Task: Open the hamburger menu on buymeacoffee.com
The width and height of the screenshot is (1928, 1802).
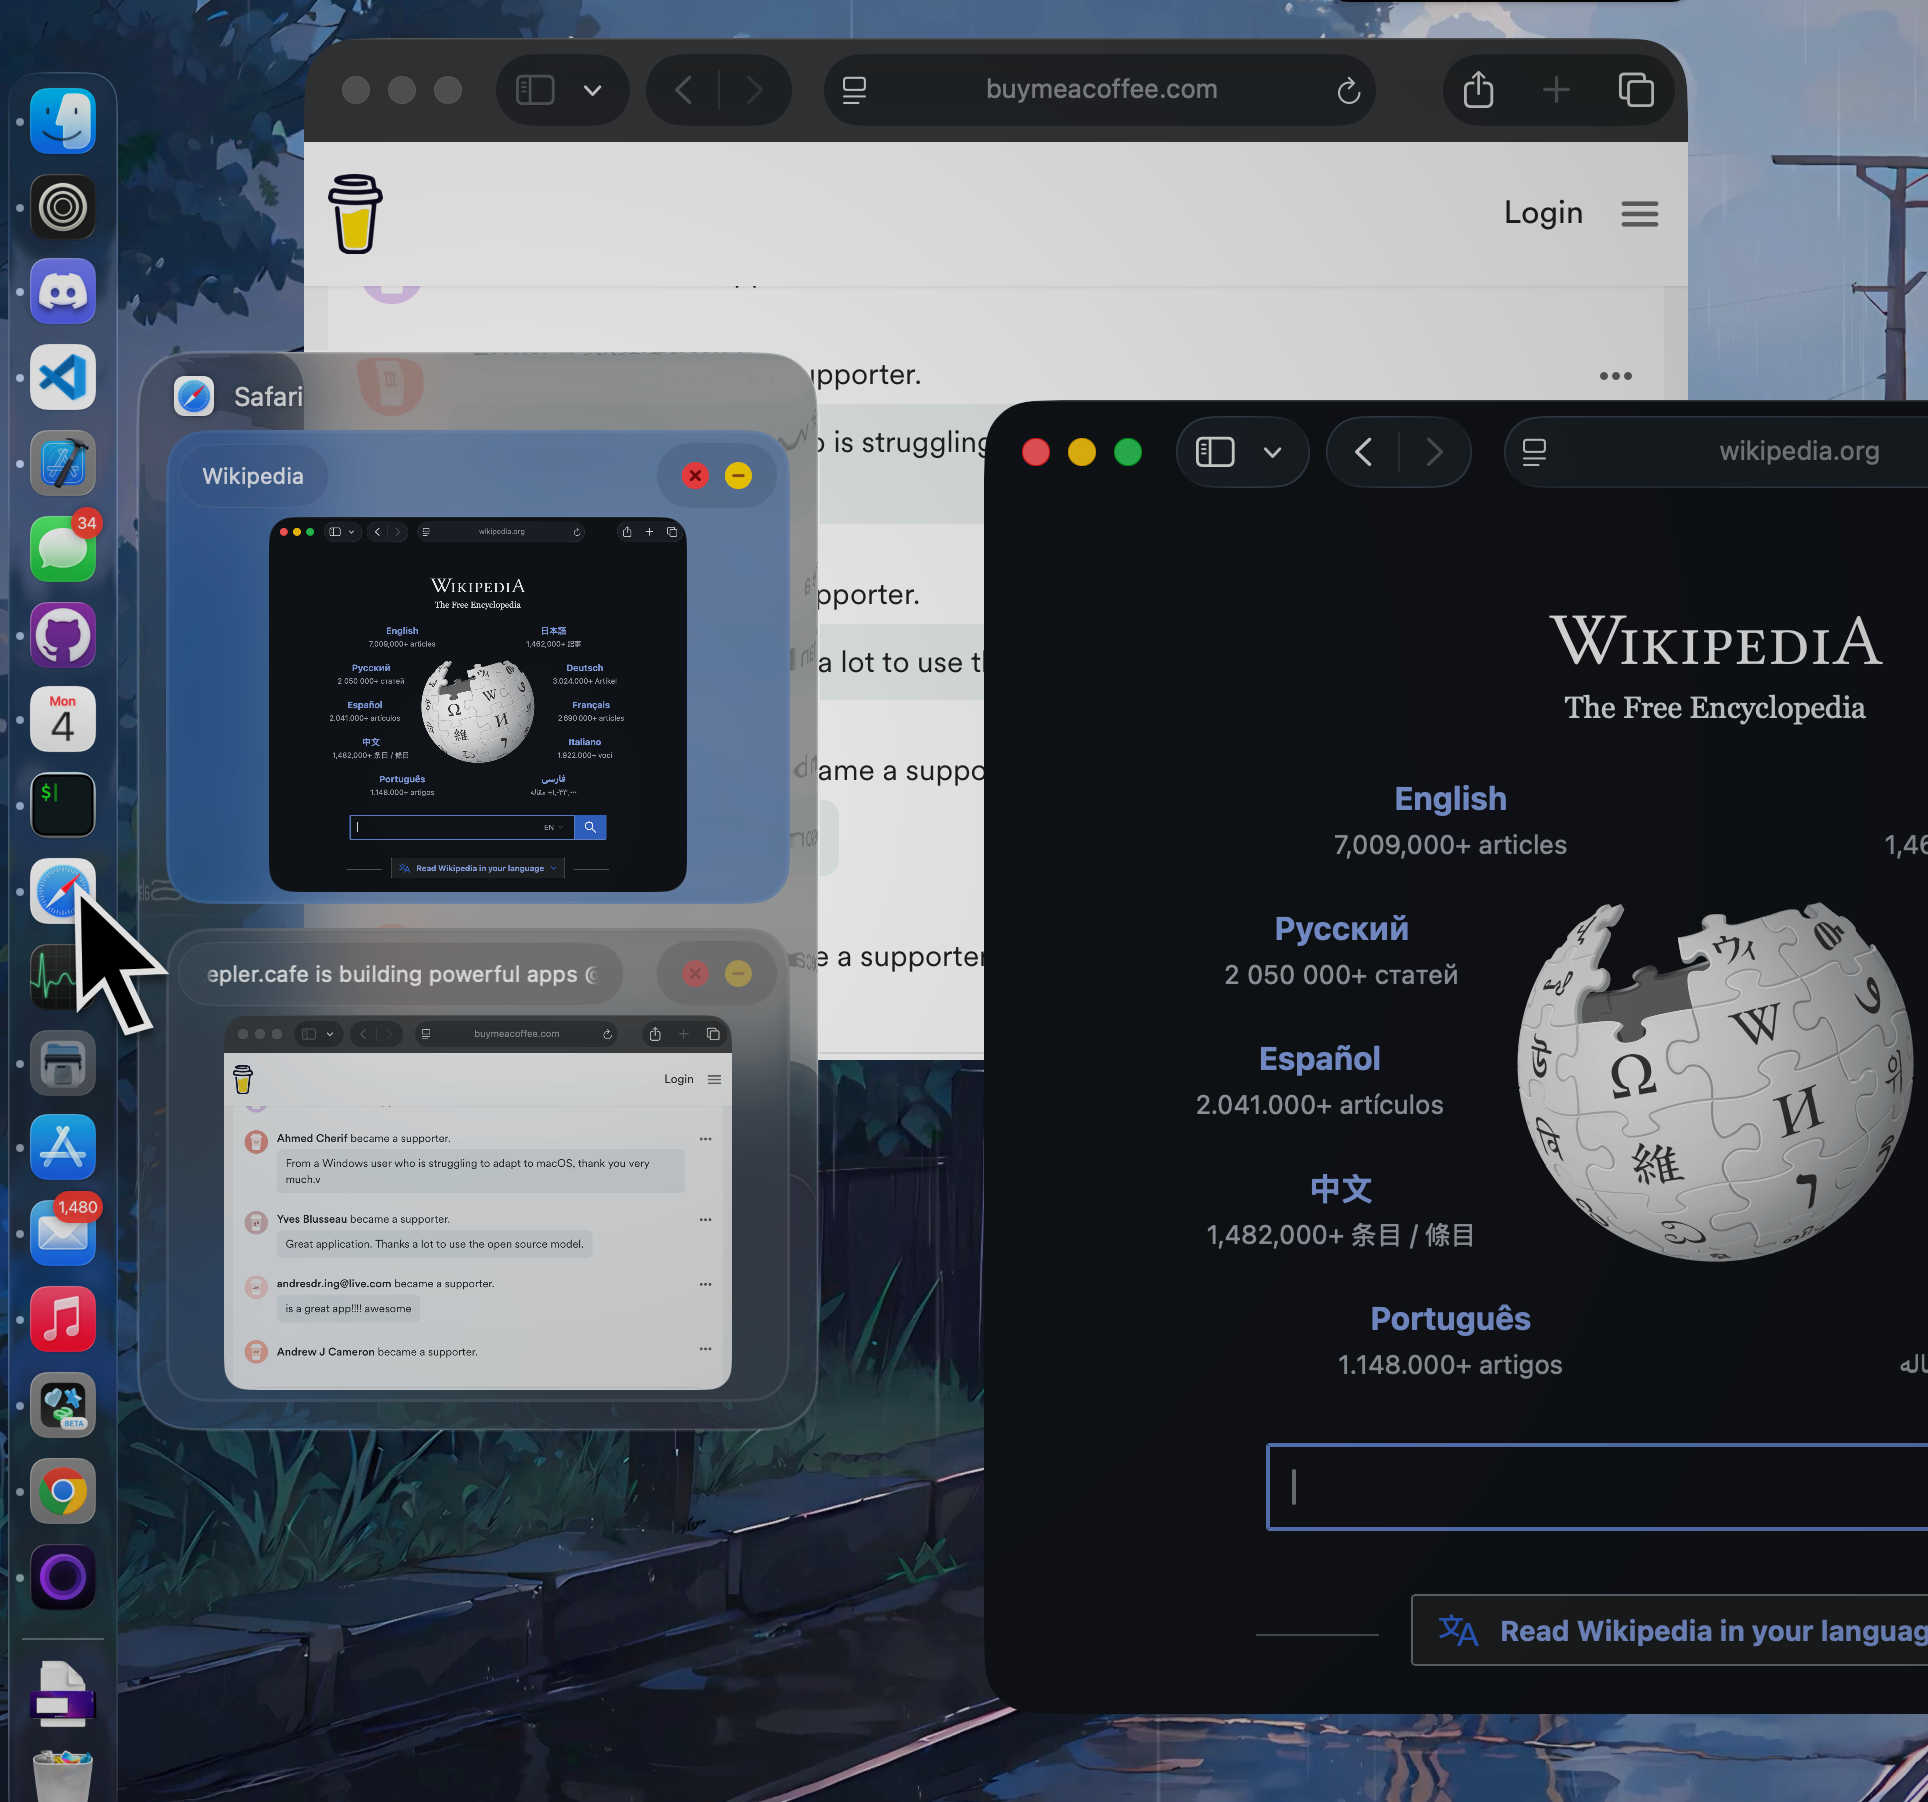Action: pyautogui.click(x=1639, y=213)
